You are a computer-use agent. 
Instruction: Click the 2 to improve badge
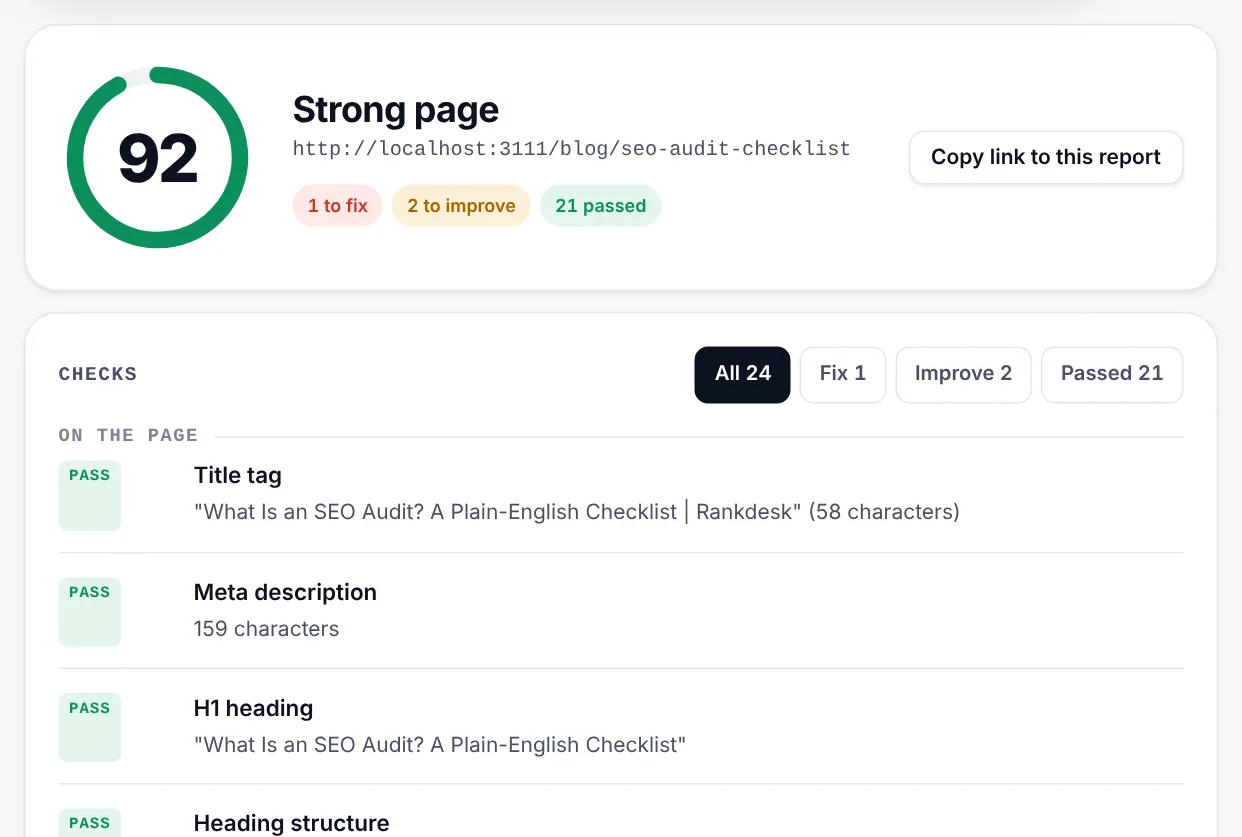point(461,206)
